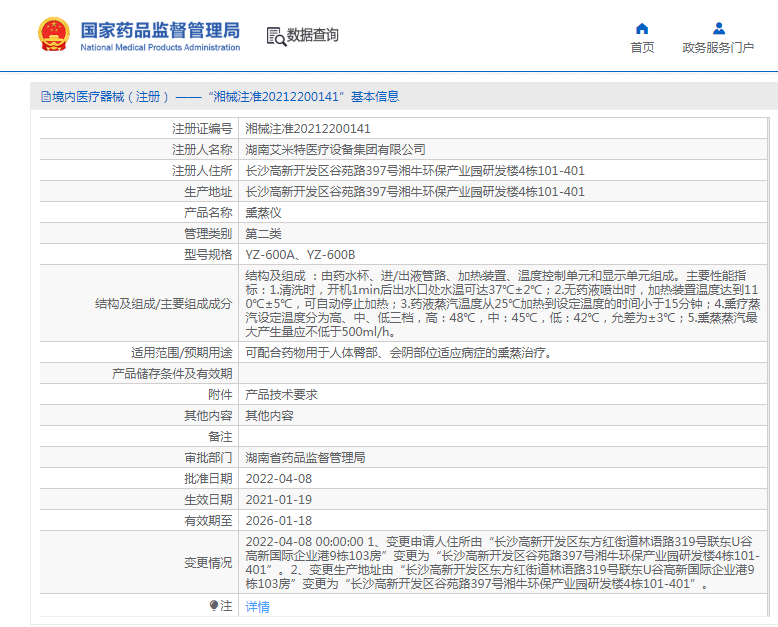Click the 产品名称 row label

[x=208, y=213]
